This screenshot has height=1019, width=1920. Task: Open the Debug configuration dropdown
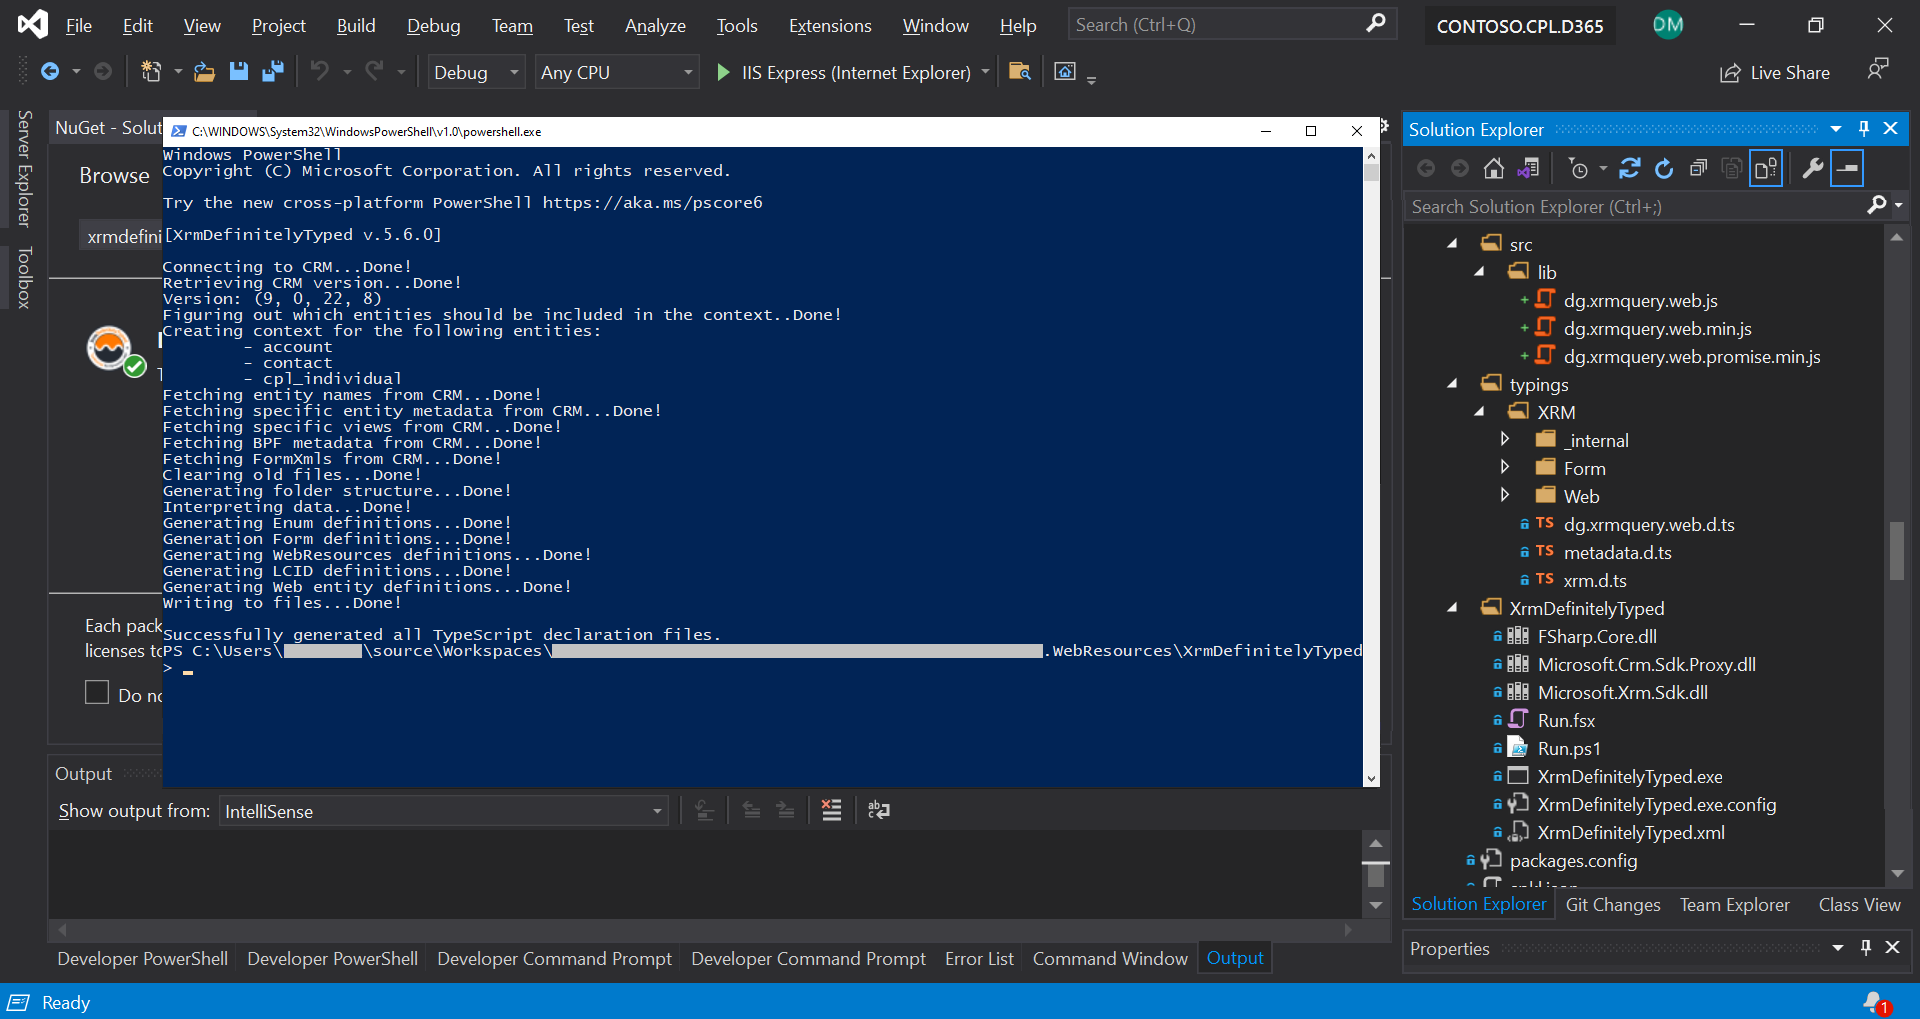point(475,72)
